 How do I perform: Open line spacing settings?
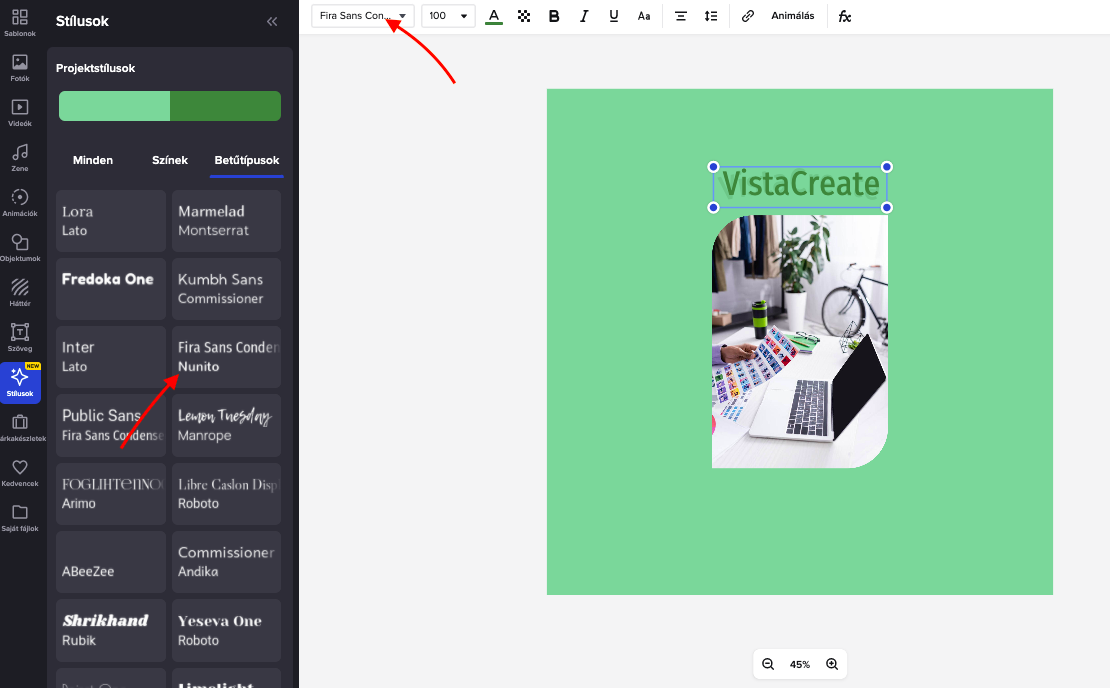(711, 16)
